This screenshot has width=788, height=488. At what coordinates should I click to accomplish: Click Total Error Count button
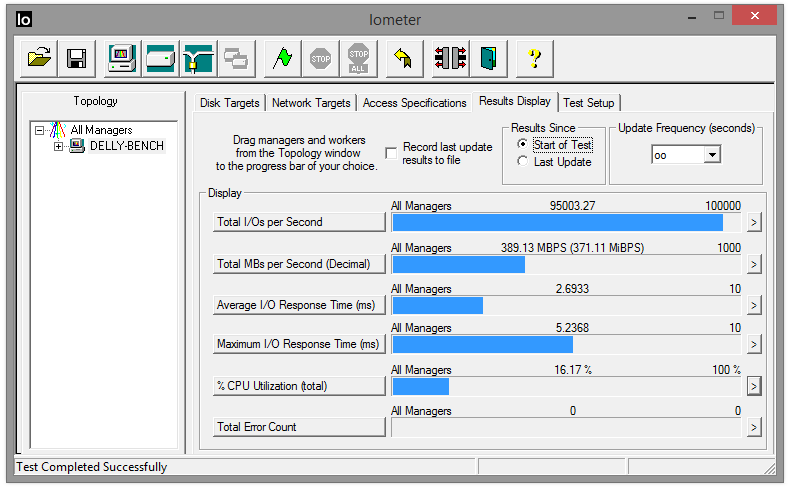[299, 427]
